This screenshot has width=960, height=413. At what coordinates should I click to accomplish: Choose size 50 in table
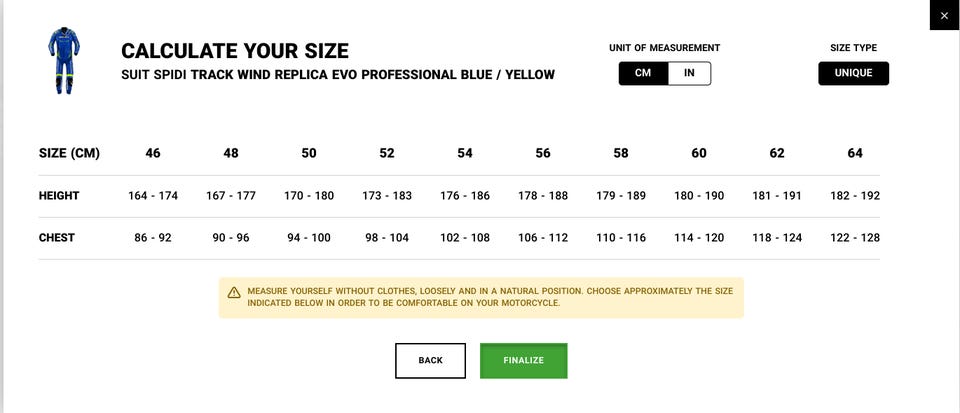[x=309, y=153]
